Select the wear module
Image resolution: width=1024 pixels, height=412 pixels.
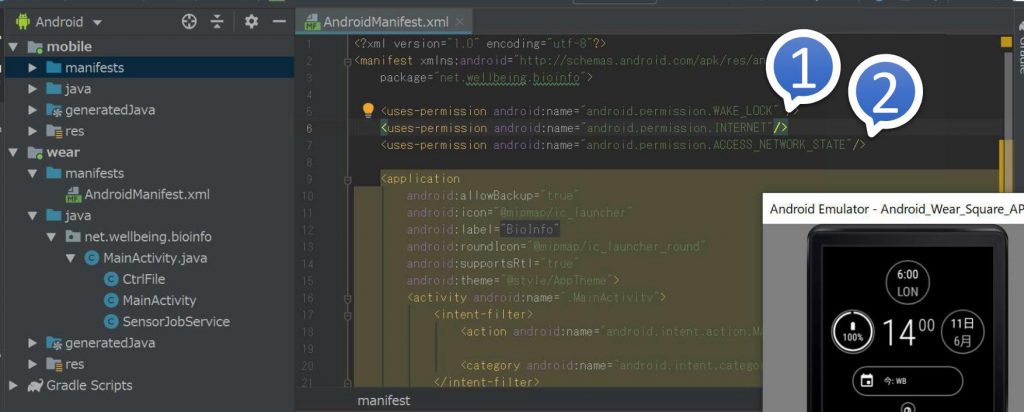(x=63, y=152)
